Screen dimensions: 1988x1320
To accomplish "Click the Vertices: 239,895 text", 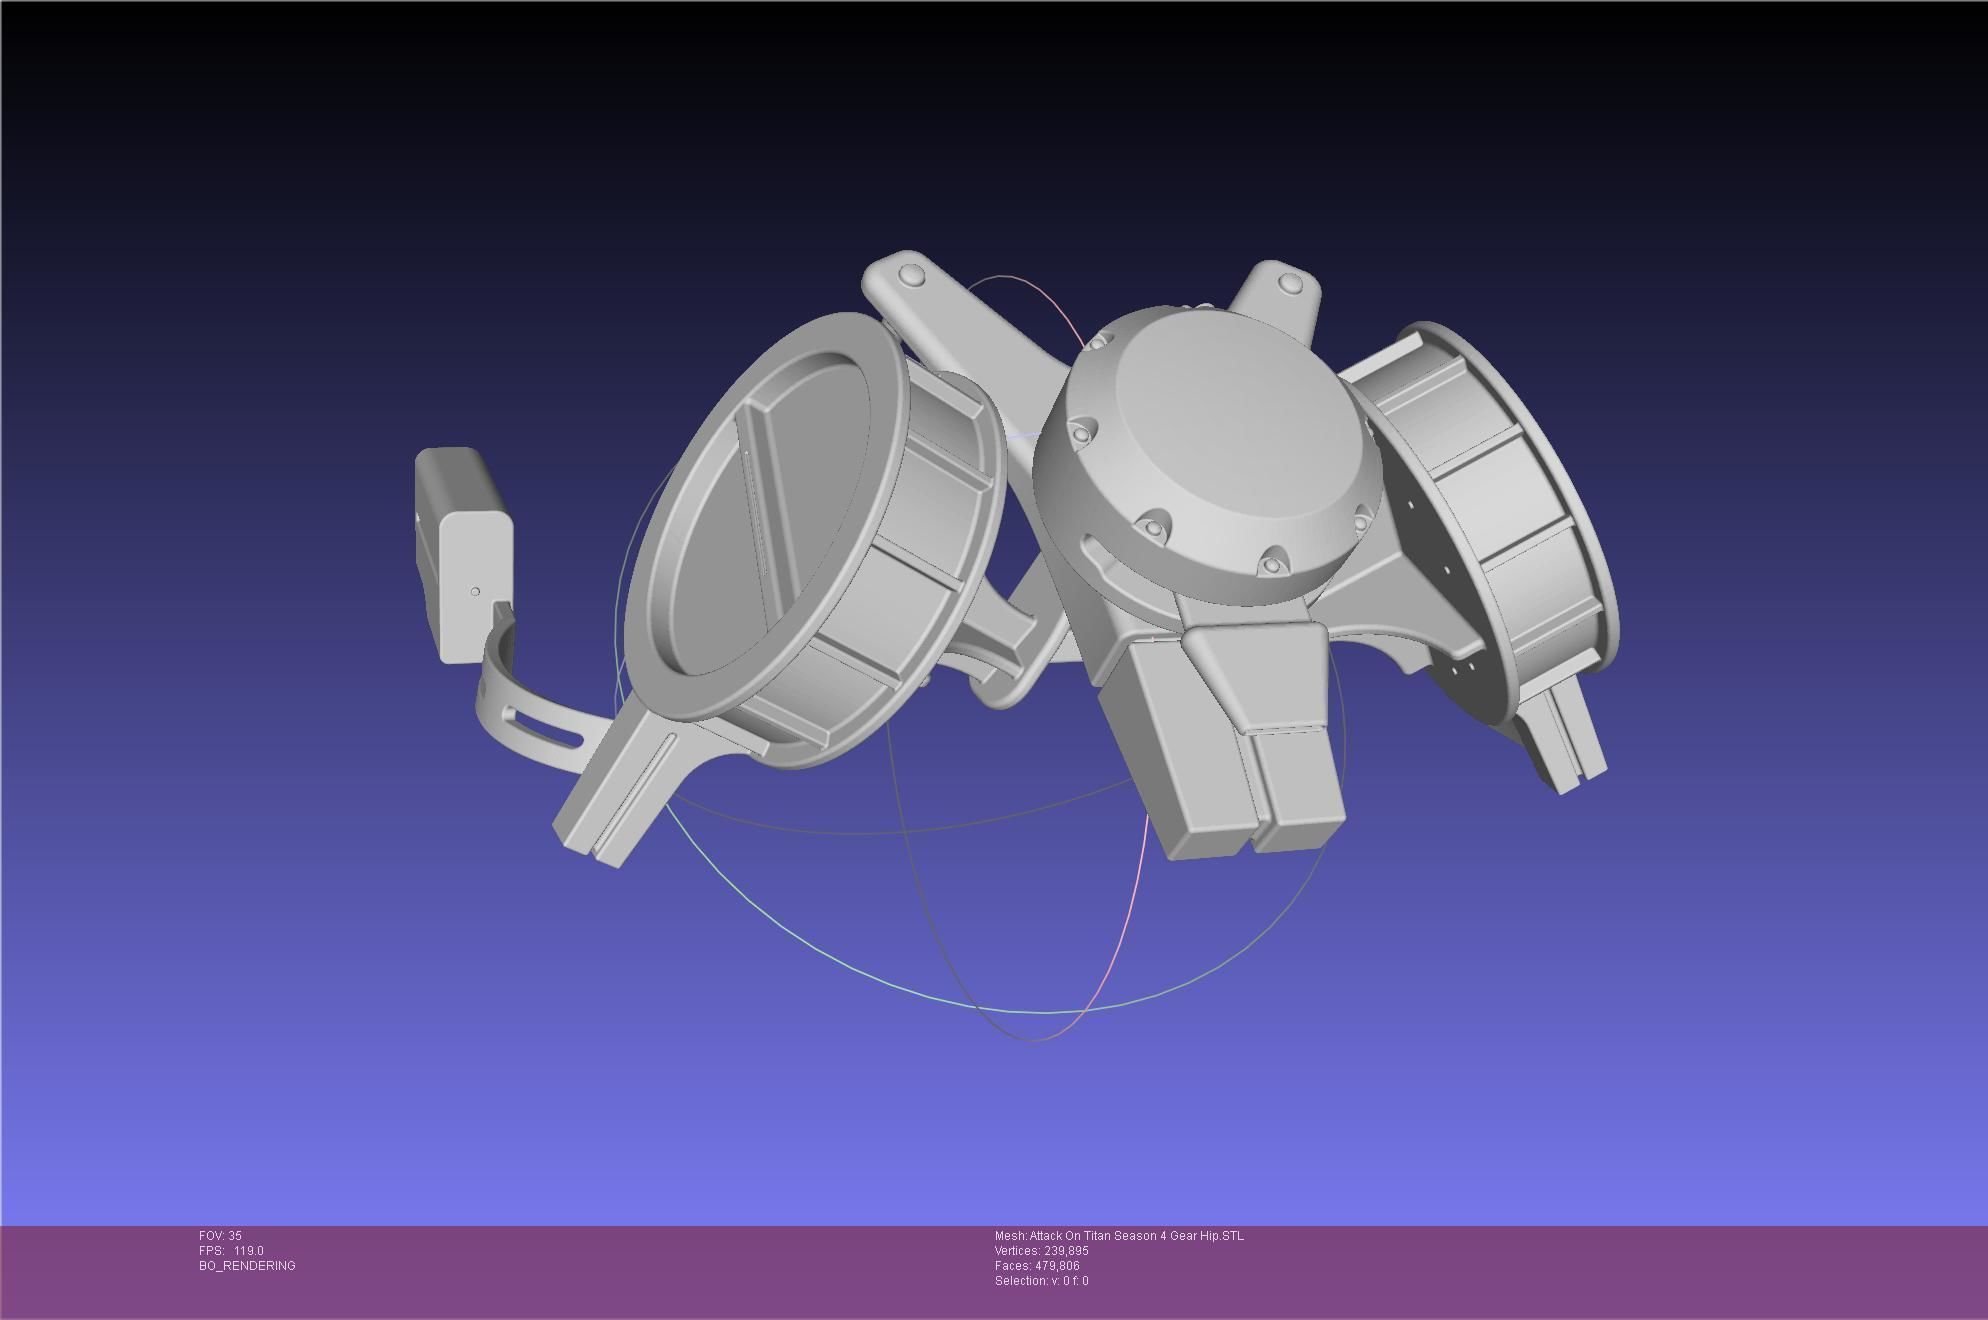I will (x=1041, y=1251).
